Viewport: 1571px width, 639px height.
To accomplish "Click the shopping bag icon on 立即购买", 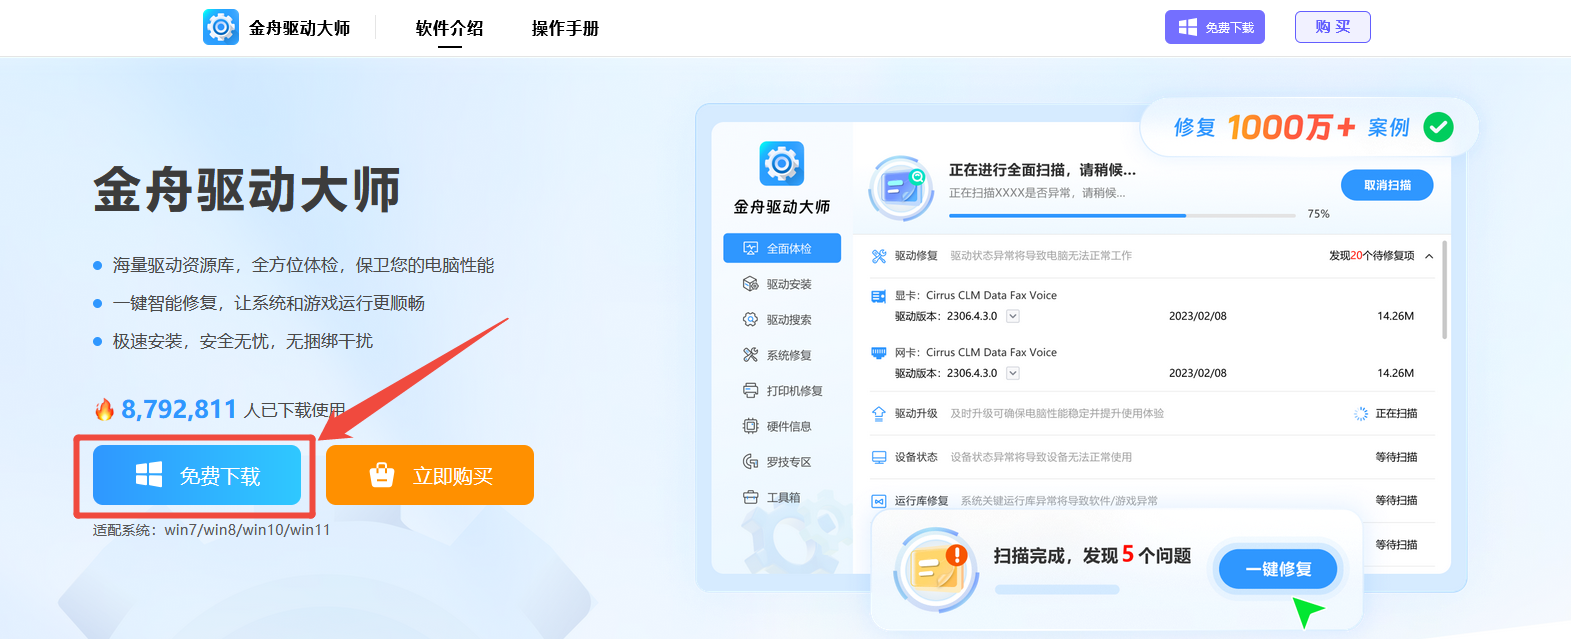I will click(382, 475).
